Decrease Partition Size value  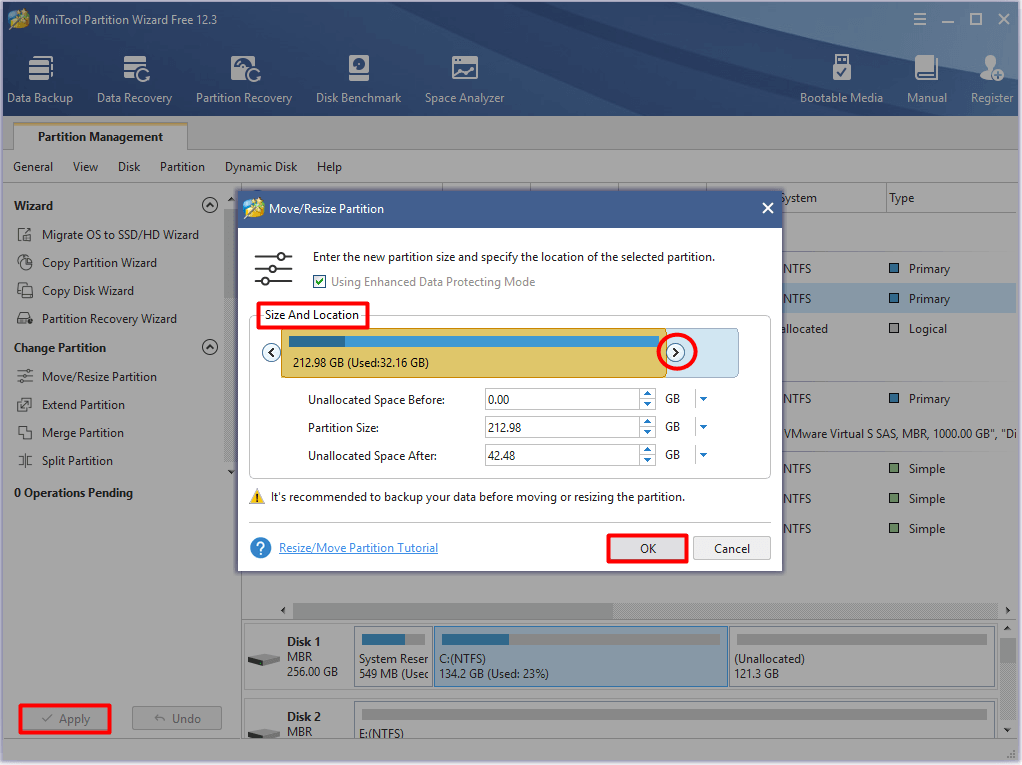[647, 433]
